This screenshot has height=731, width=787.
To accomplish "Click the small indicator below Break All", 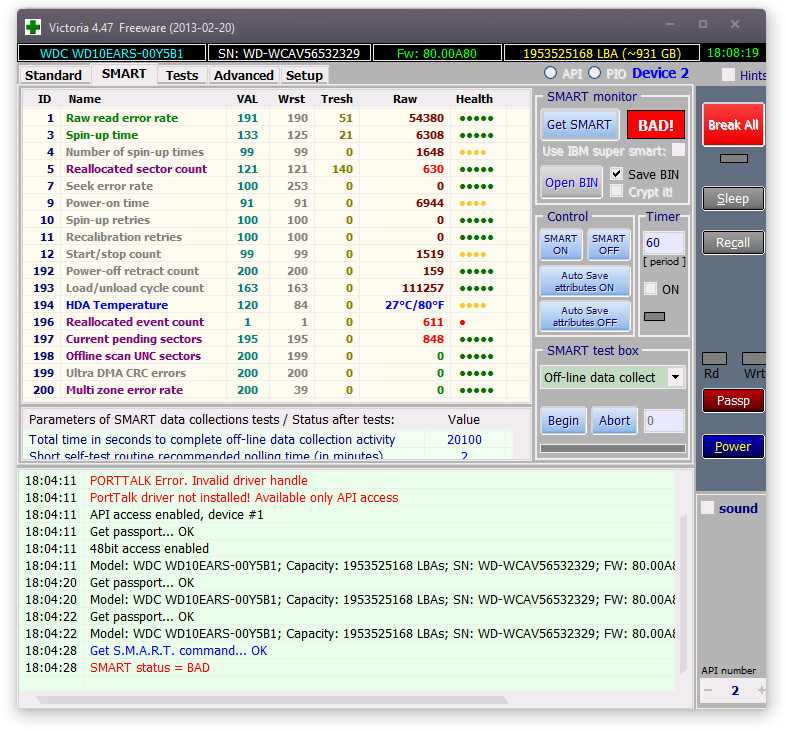I will [x=733, y=159].
